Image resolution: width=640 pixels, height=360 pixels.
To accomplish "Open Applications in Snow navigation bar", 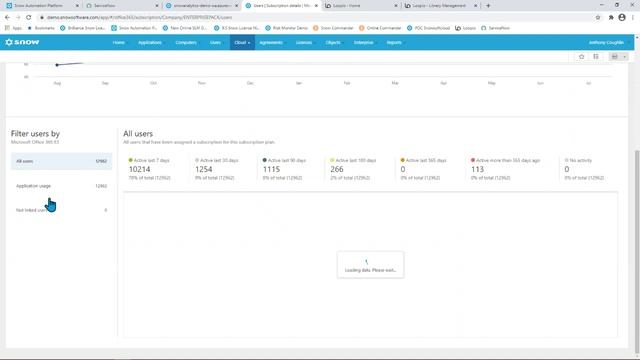I will (x=150, y=42).
